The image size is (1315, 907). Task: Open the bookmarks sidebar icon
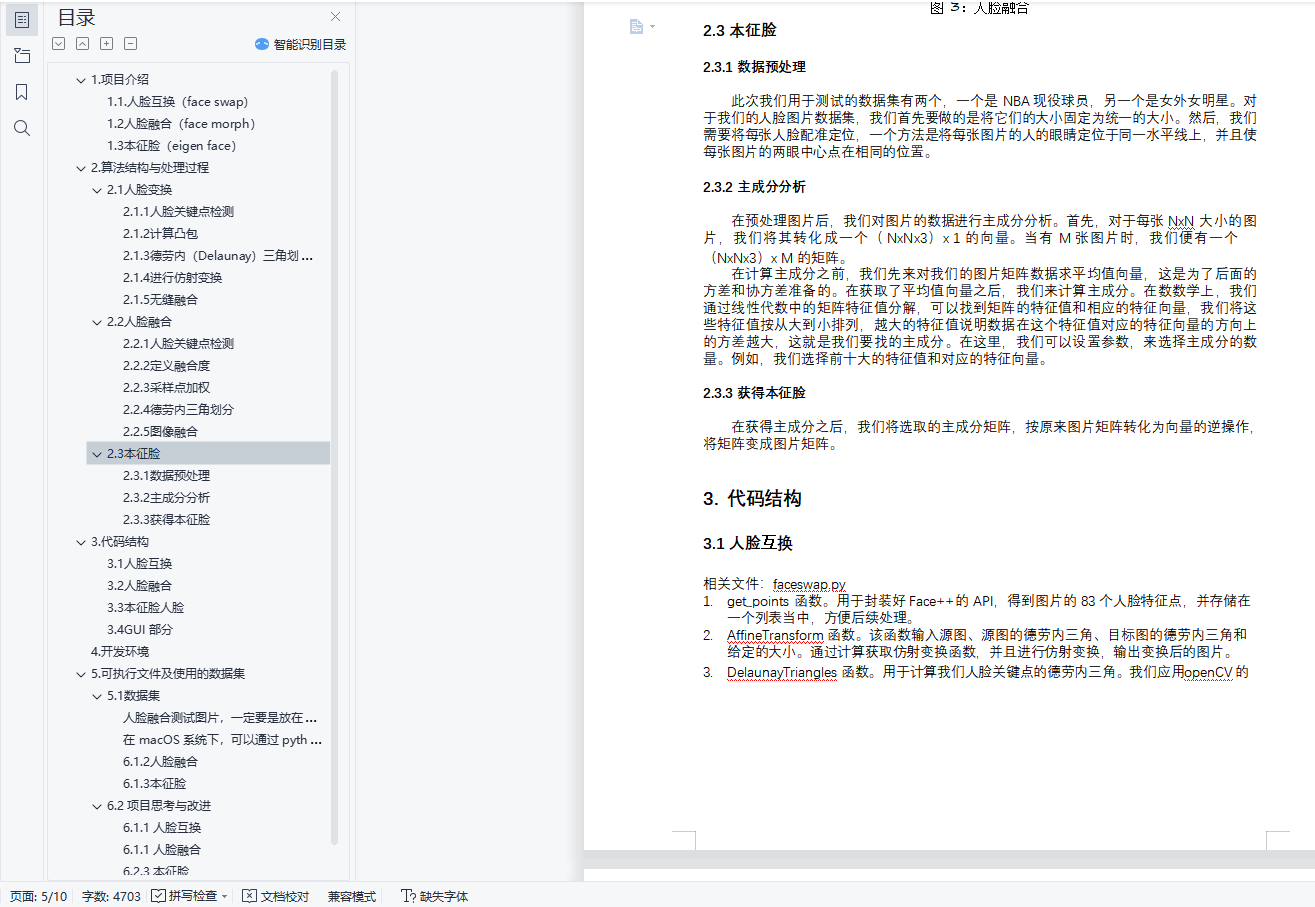(22, 92)
